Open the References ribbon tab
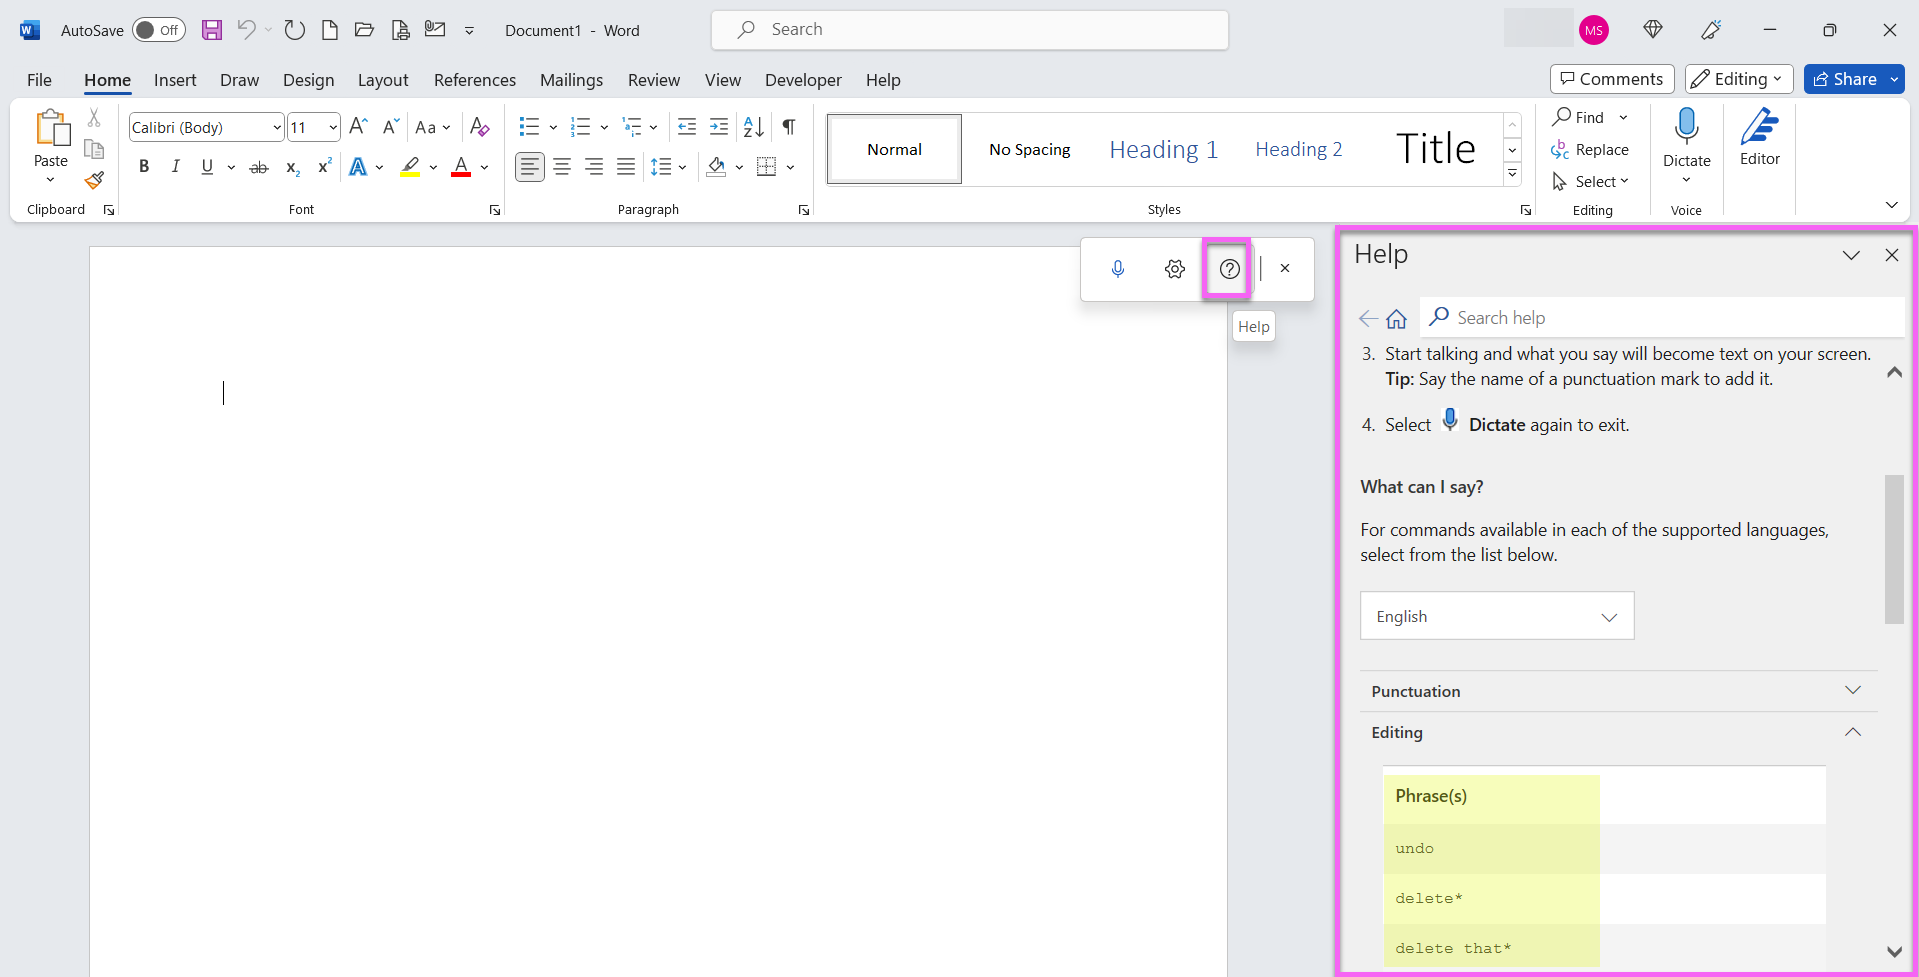The height and width of the screenshot is (977, 1919). tap(475, 80)
